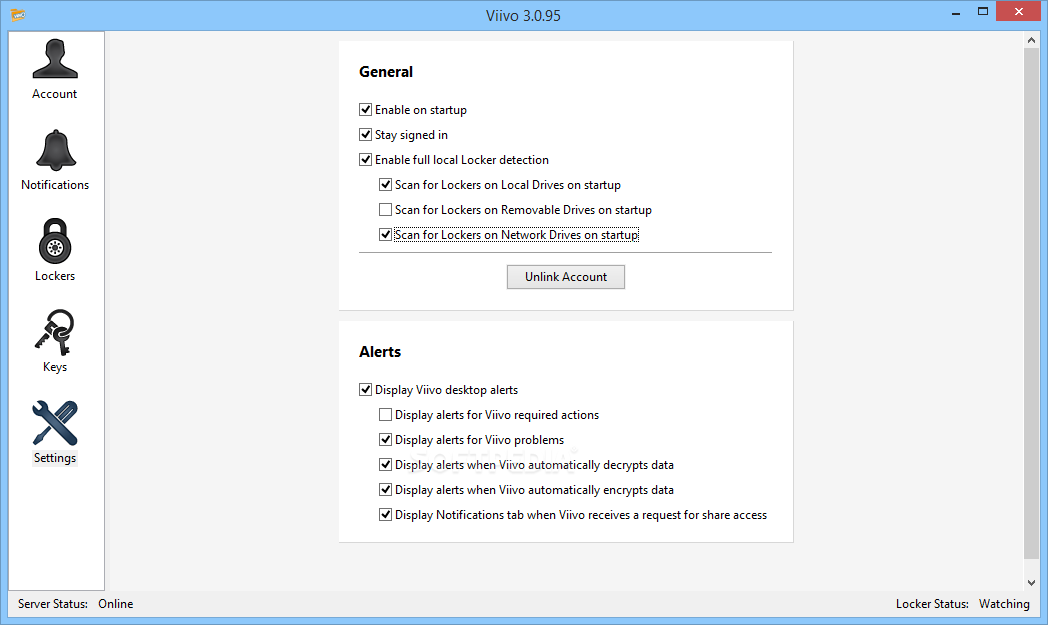1048x625 pixels.
Task: Click the Viivo app icon in title bar
Action: click(18, 14)
